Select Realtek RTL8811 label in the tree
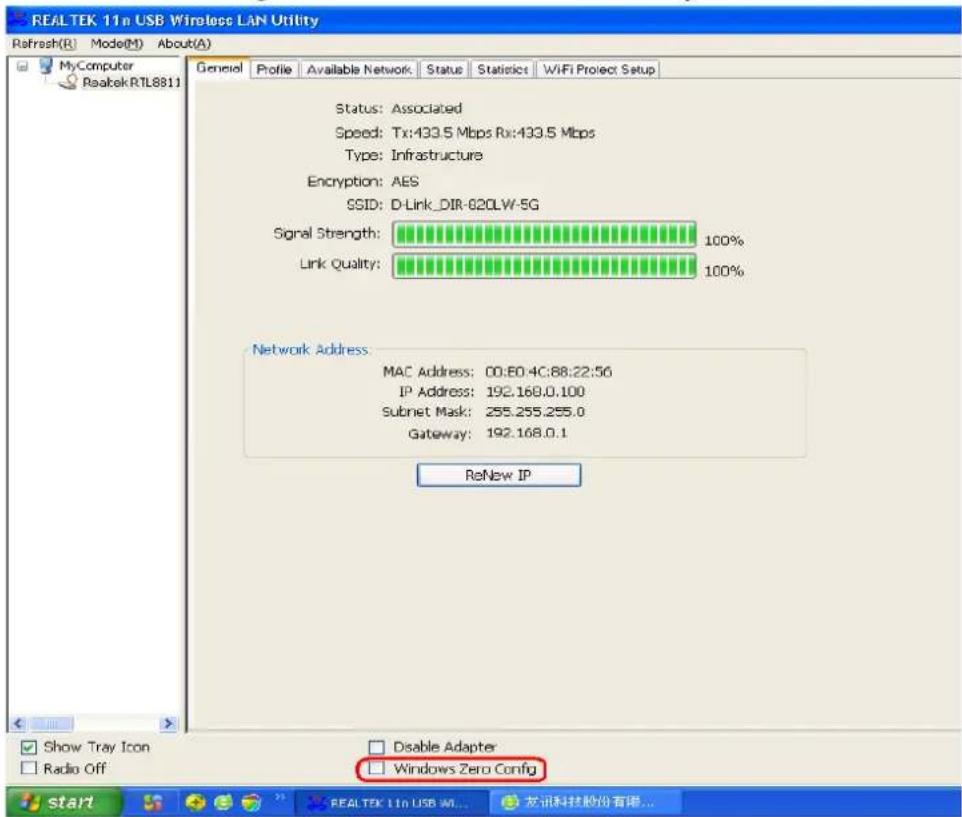This screenshot has width=962, height=817. click(x=132, y=82)
